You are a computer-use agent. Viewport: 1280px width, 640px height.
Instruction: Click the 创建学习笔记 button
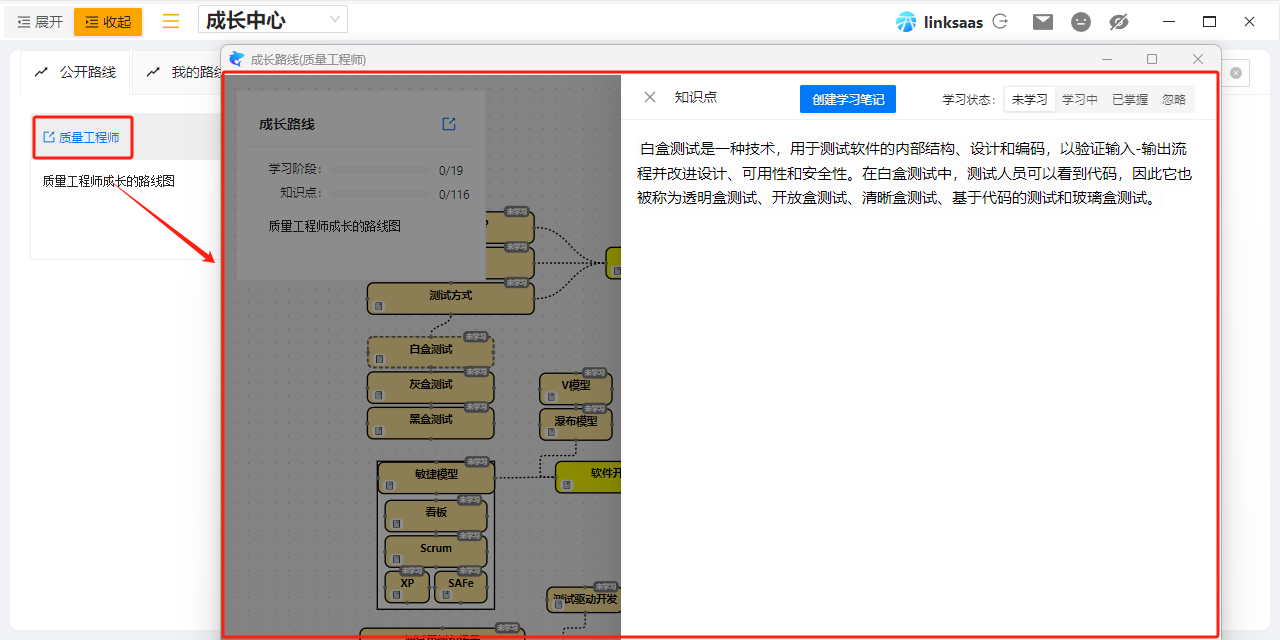coord(848,99)
